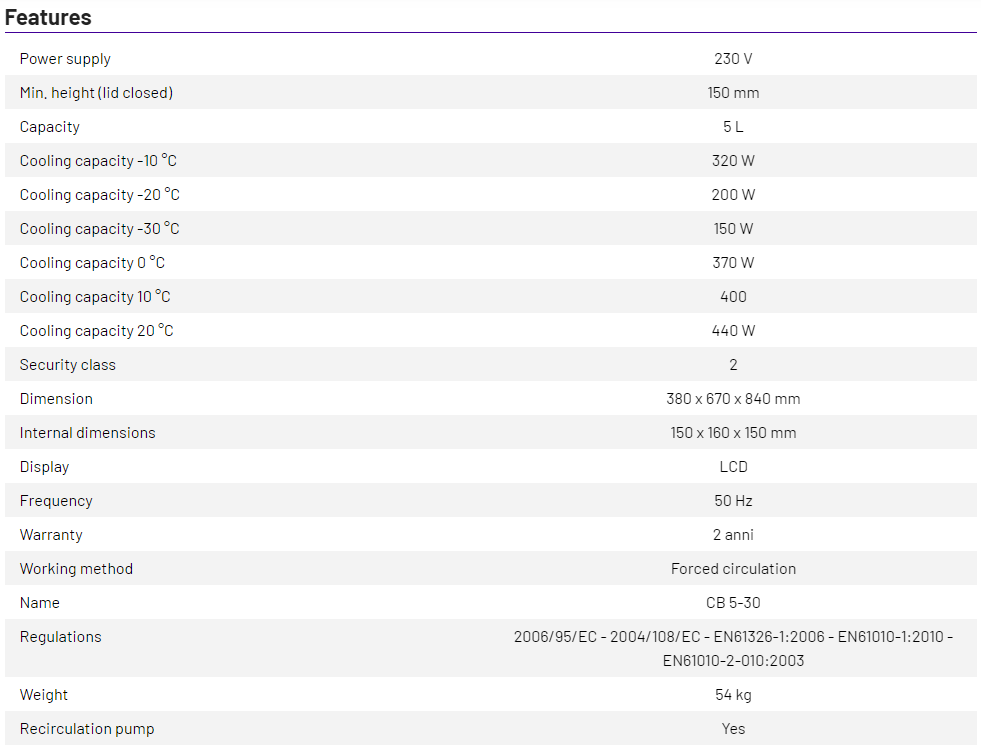This screenshot has height=748, width=981.
Task: Click the 50 Hz frequency value
Action: click(733, 501)
